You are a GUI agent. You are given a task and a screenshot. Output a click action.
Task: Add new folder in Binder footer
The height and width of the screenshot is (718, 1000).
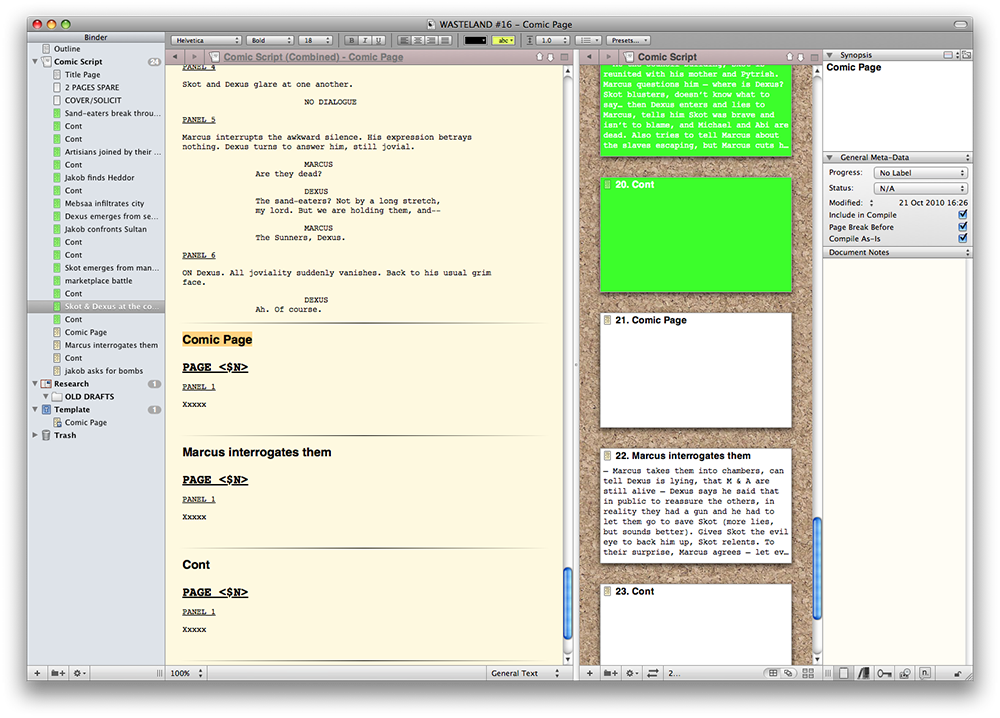[59, 673]
